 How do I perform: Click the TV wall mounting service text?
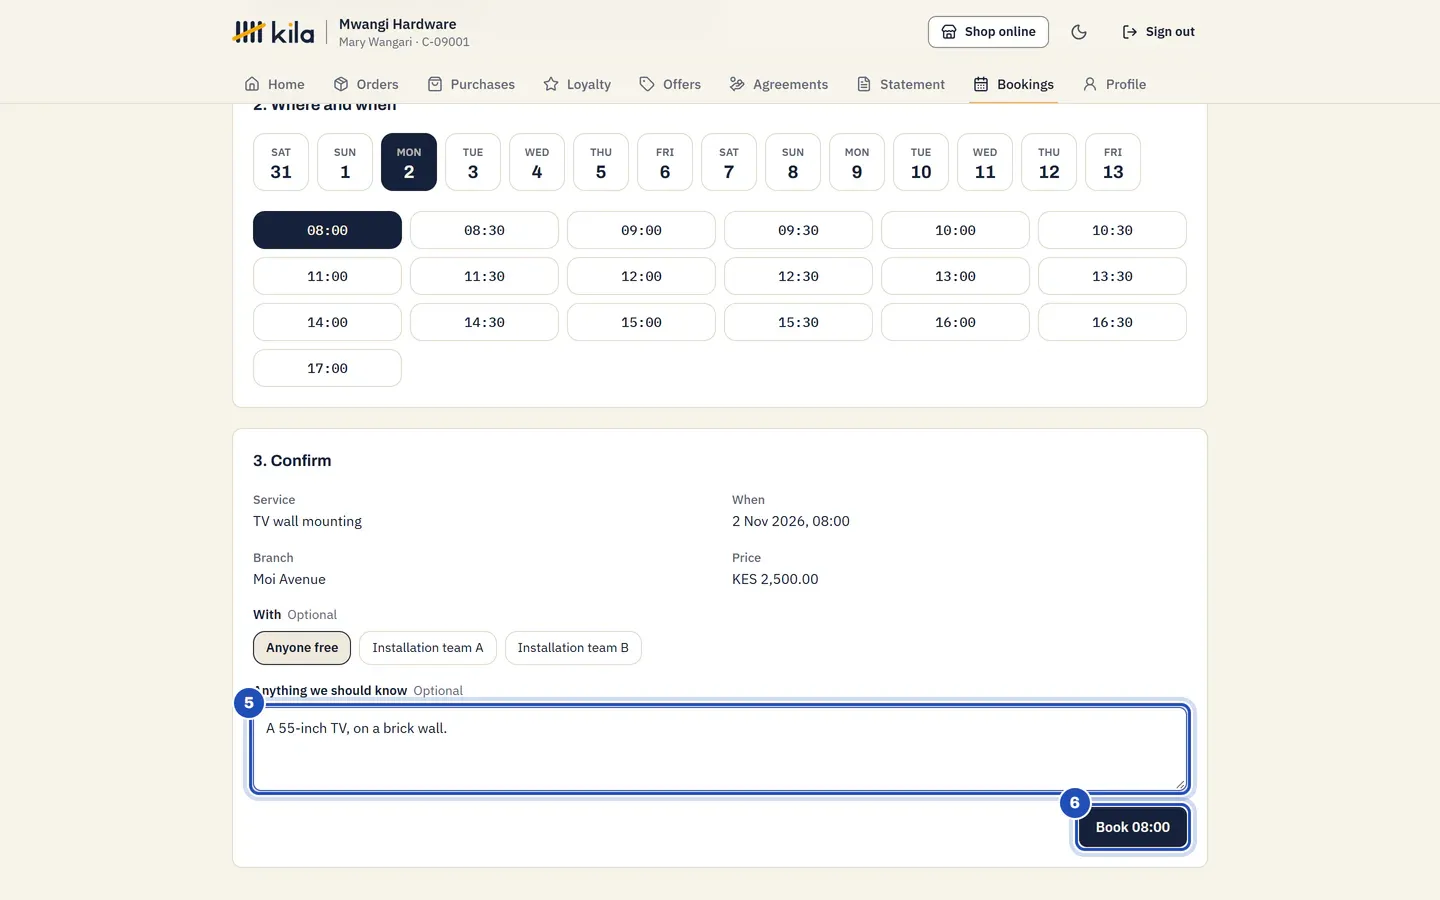point(307,521)
